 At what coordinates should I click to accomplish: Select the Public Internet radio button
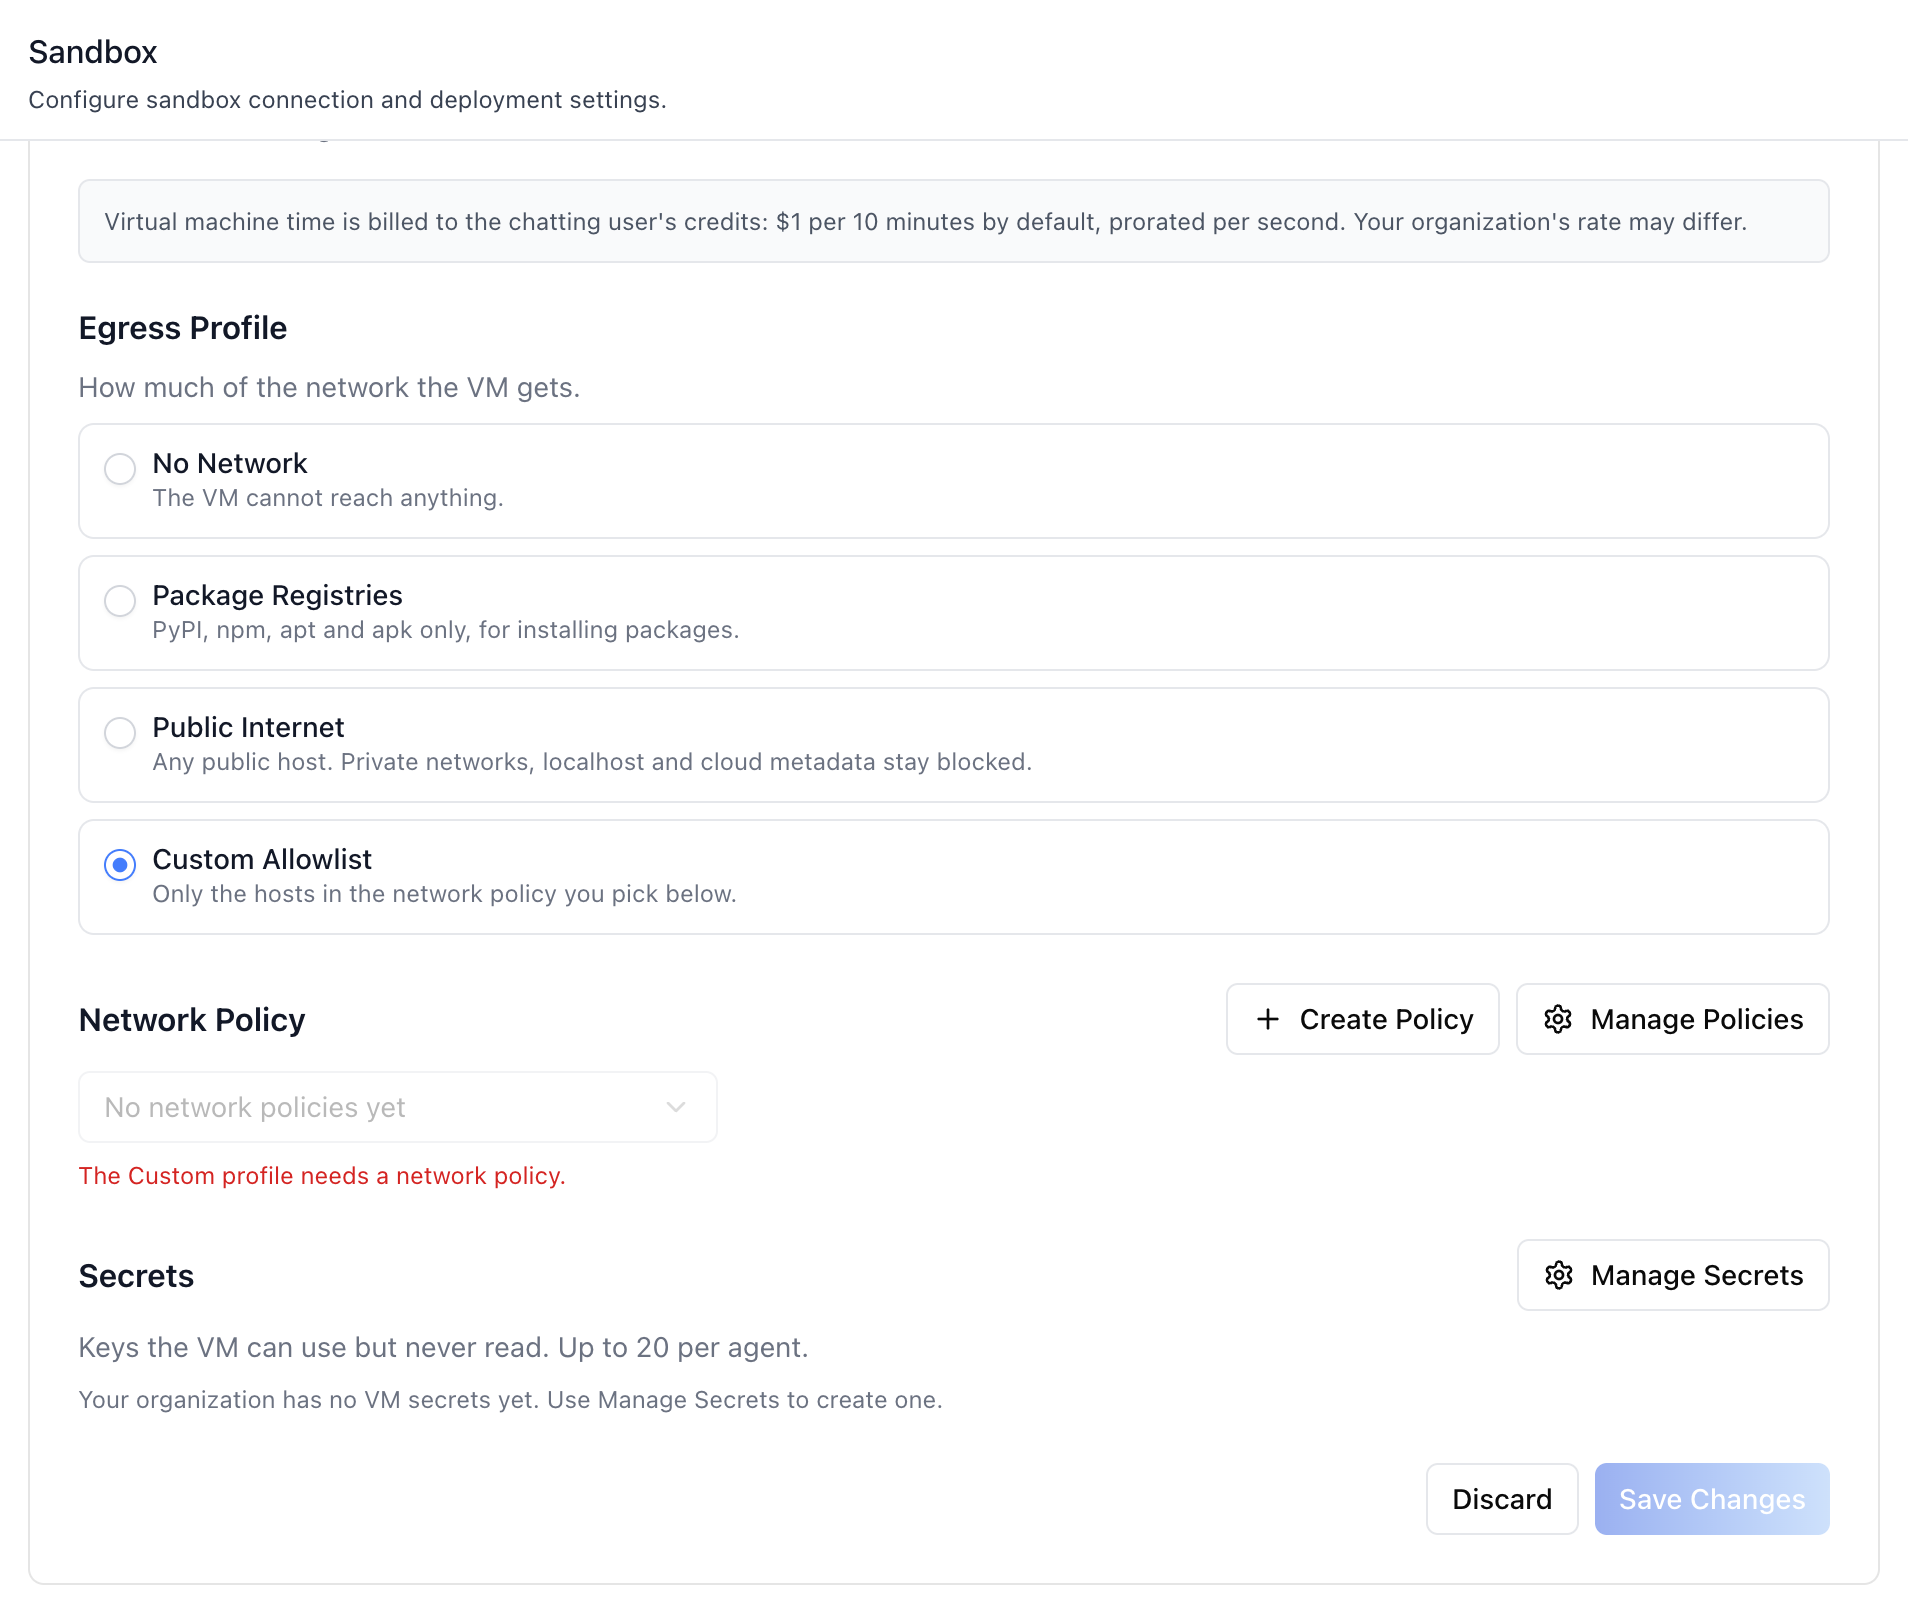tap(120, 732)
